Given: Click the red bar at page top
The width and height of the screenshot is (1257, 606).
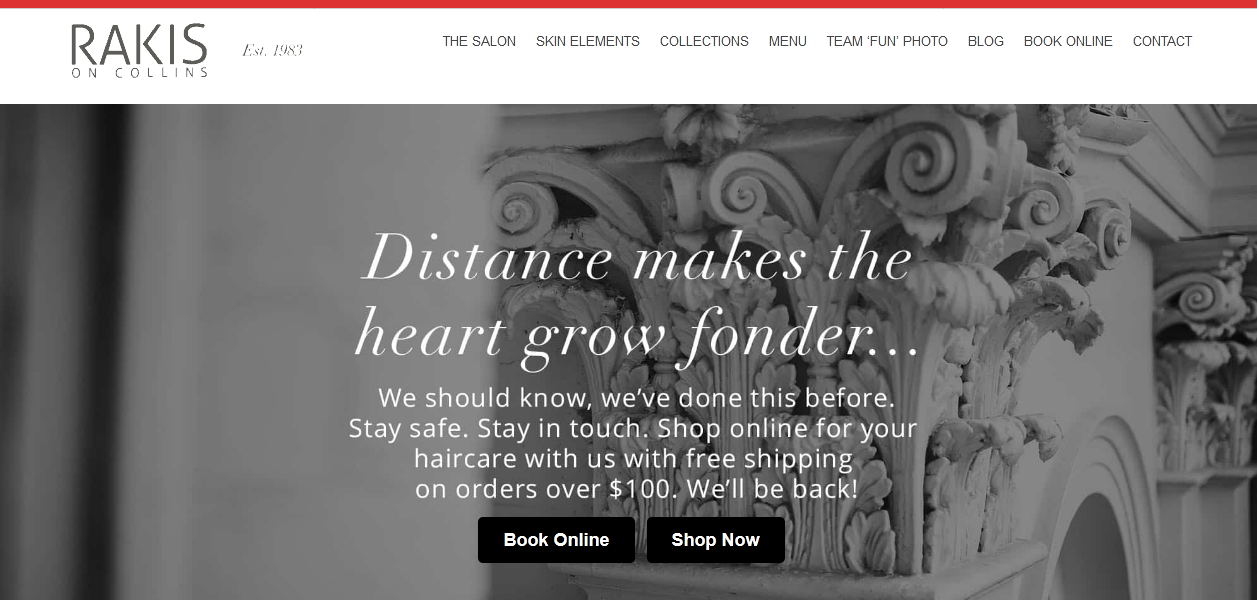Looking at the screenshot, I should tap(628, 4).
